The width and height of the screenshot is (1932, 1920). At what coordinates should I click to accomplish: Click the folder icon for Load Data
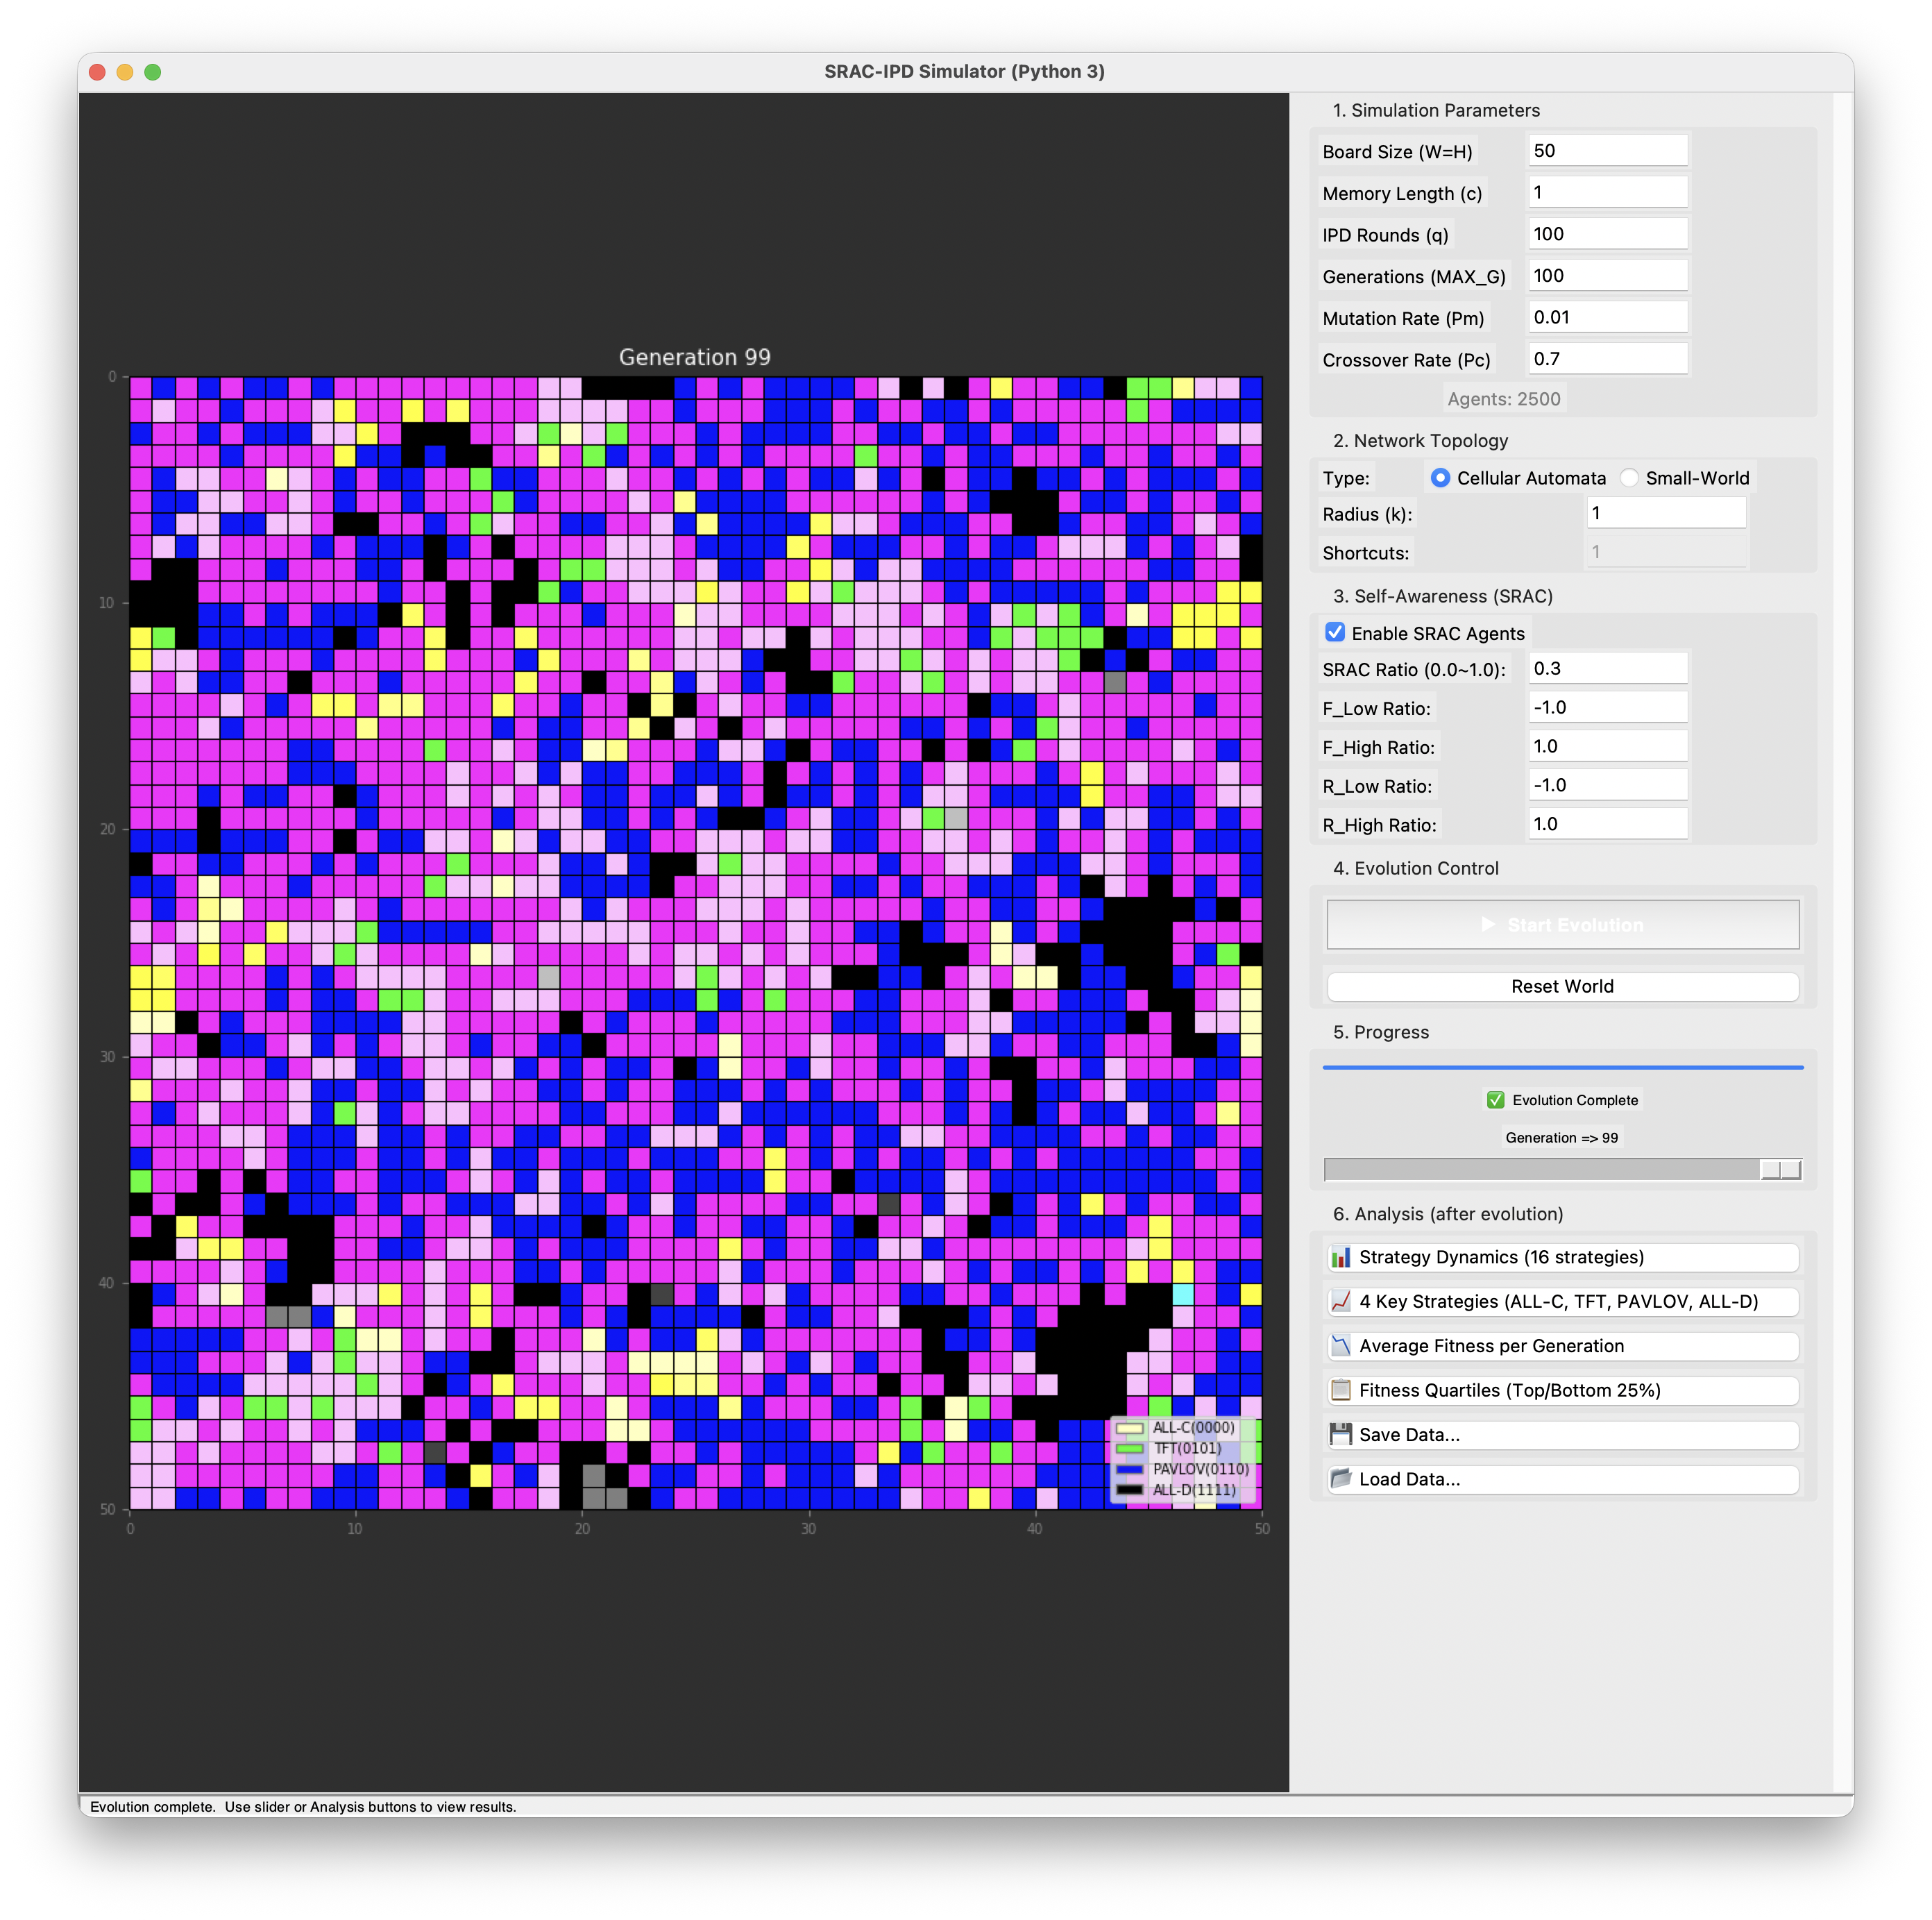click(x=1341, y=1478)
